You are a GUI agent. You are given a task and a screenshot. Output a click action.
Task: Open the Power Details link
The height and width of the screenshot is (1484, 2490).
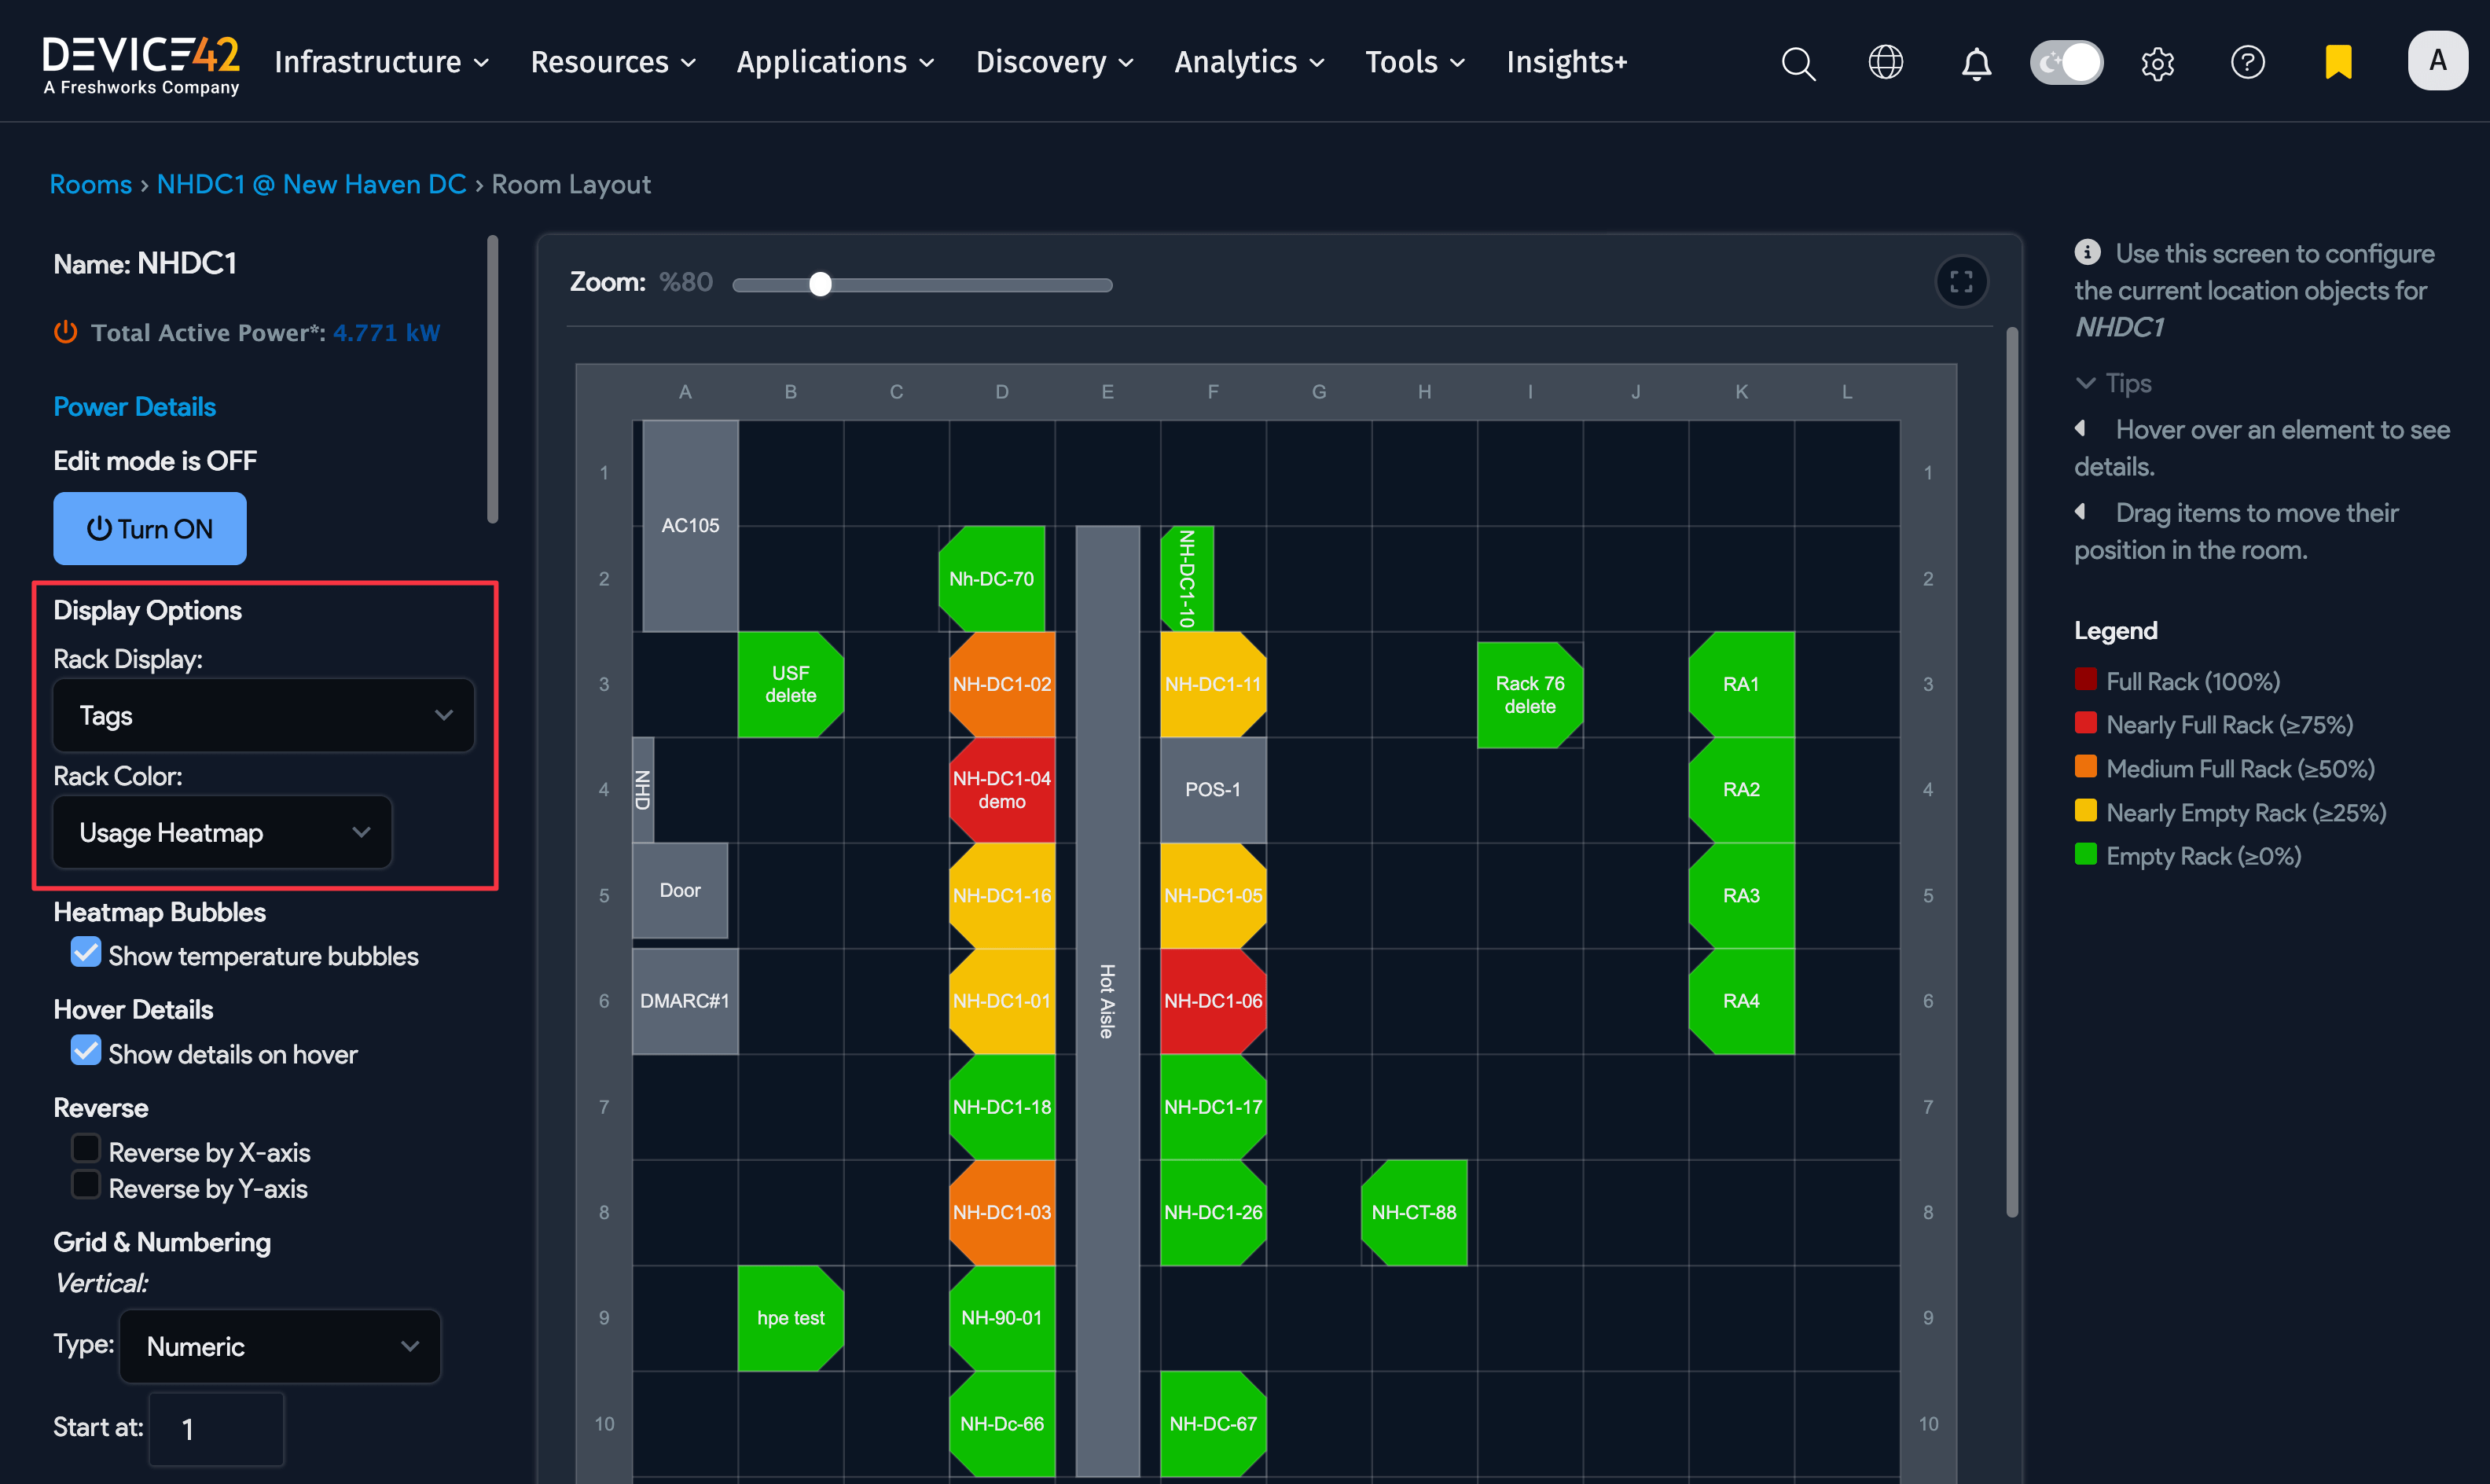pos(134,407)
